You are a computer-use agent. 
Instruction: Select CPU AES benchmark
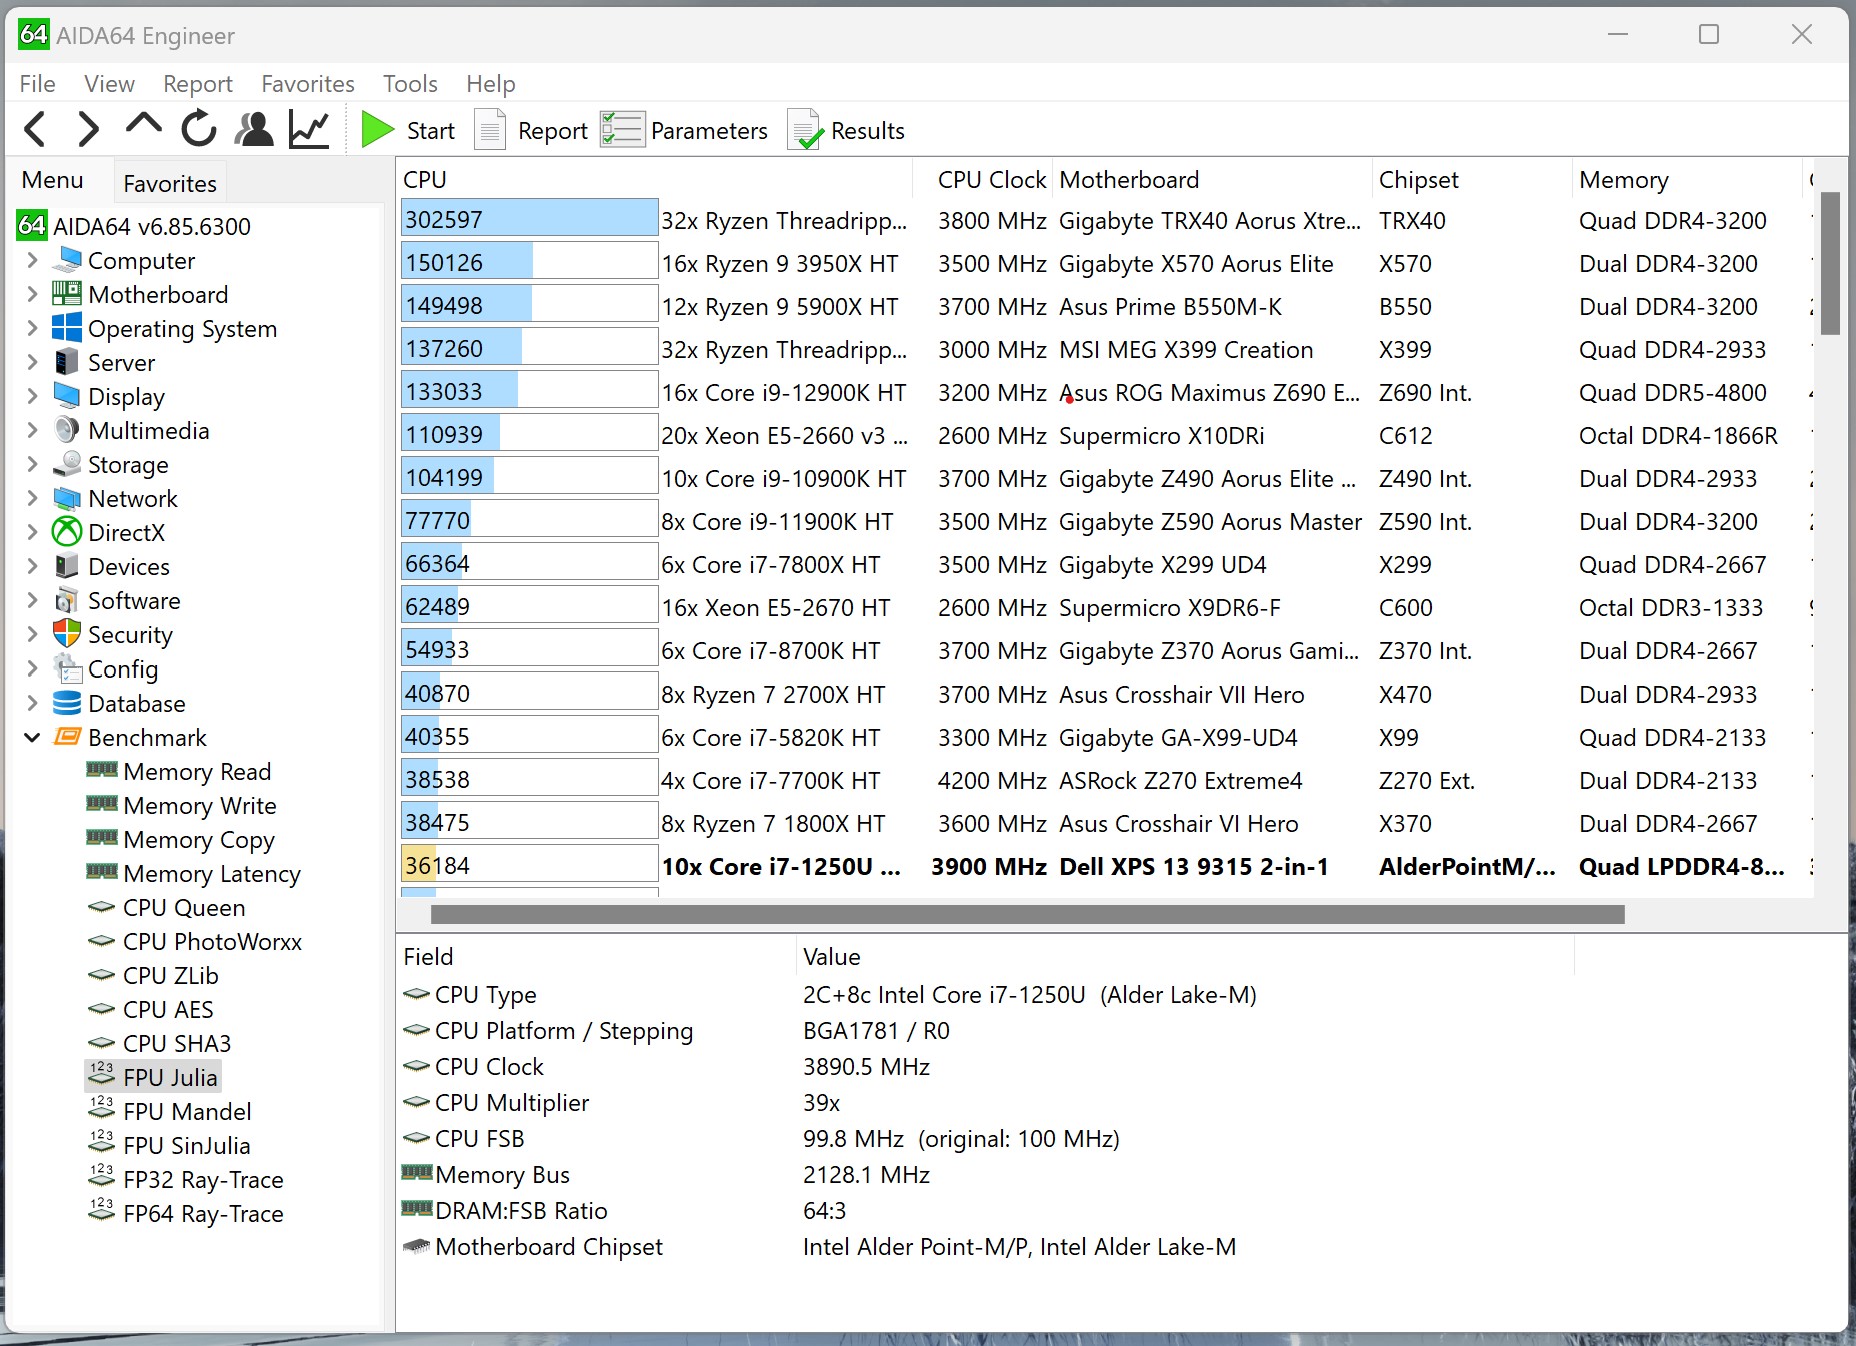tap(168, 1009)
